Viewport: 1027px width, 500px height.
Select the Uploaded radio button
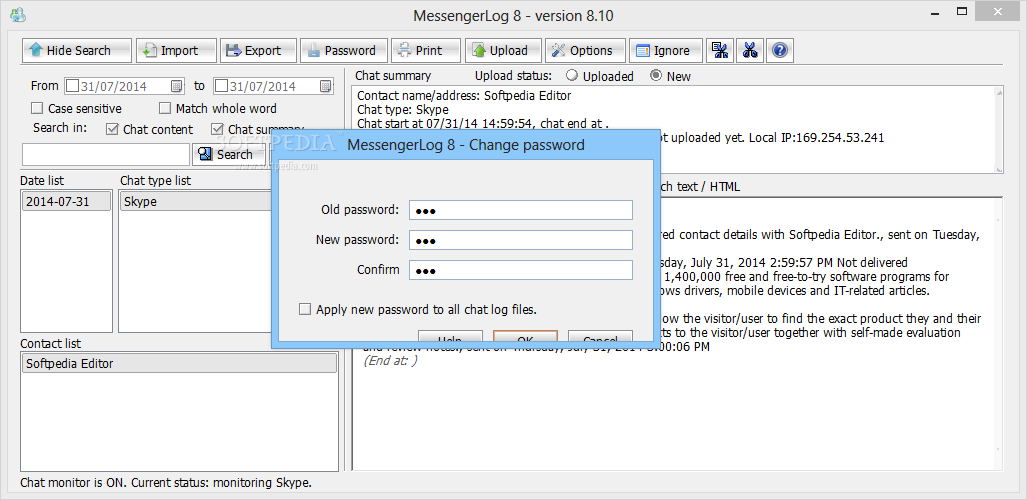(572, 75)
